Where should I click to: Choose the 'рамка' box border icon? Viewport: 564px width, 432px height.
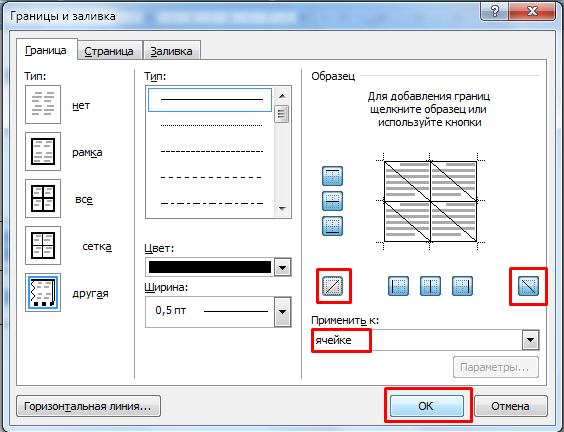point(43,151)
